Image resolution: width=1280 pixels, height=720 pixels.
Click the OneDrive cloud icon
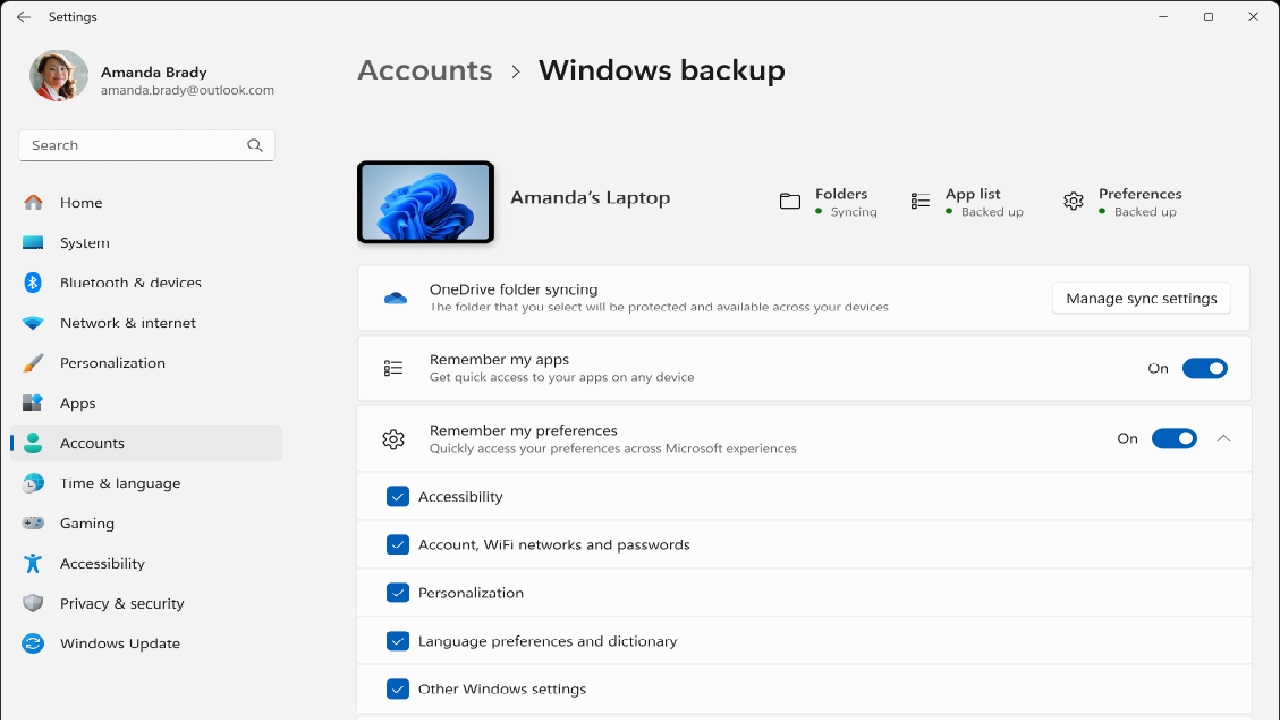(x=395, y=297)
